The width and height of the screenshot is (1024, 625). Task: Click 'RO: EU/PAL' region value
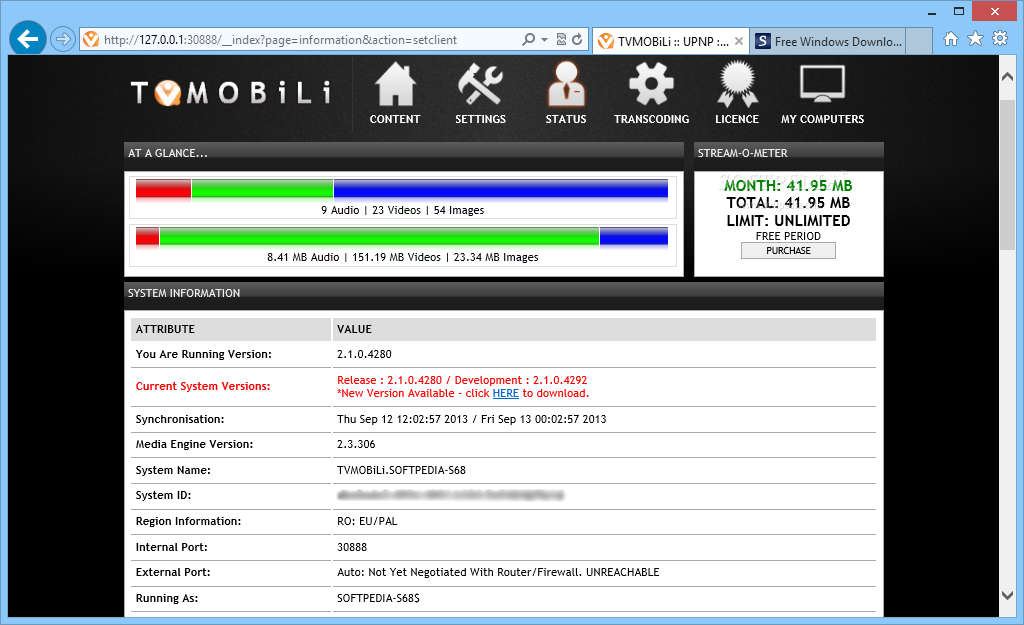(367, 521)
